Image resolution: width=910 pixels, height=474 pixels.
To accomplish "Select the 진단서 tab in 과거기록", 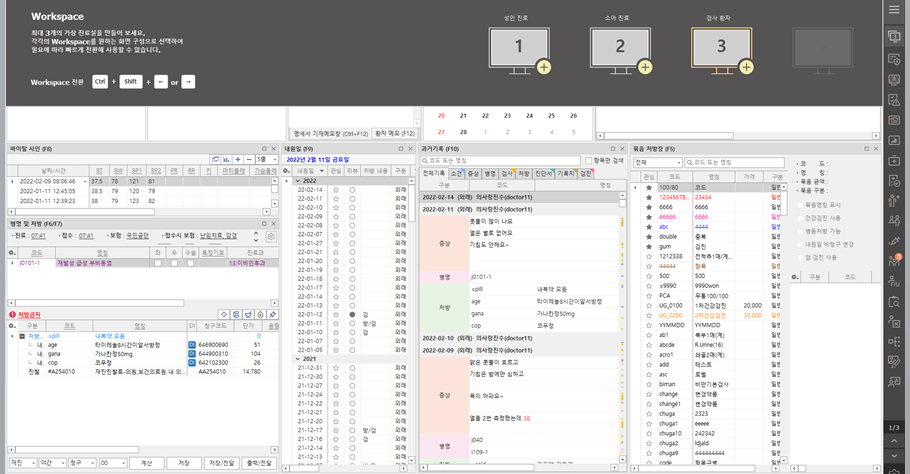I will pos(543,173).
